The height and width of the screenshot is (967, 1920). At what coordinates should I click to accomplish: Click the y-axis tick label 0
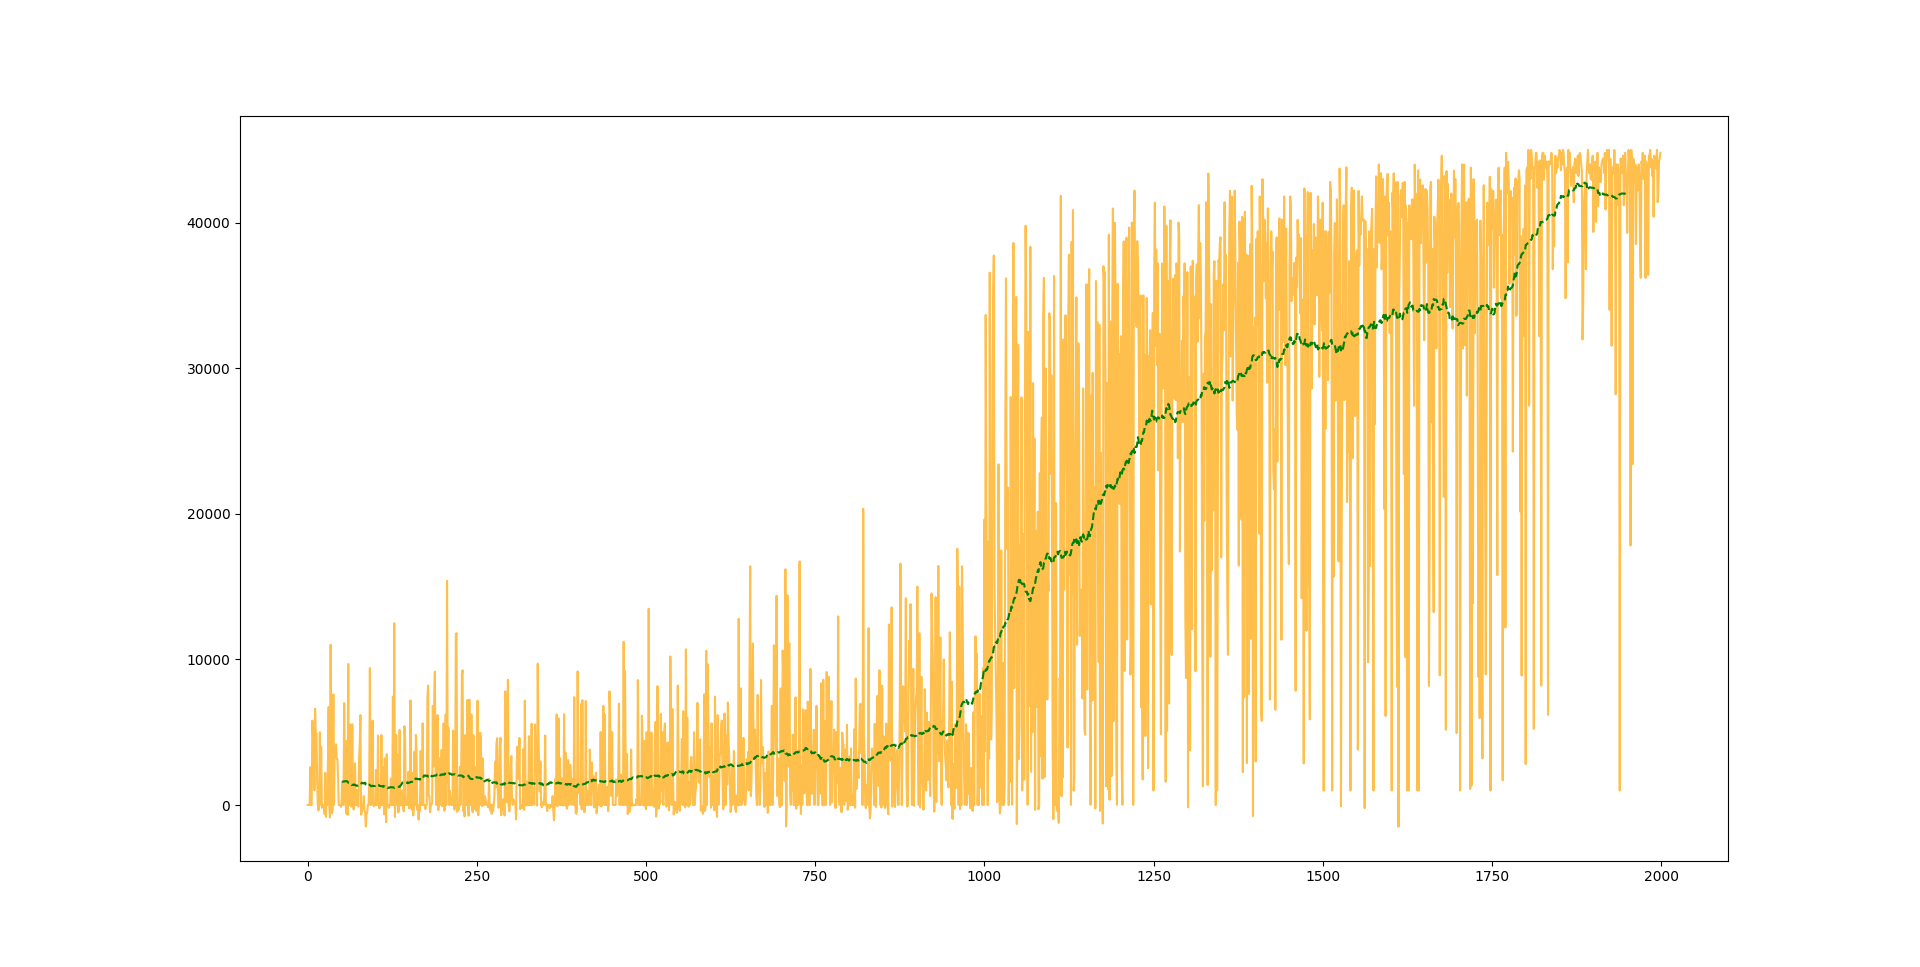click(x=225, y=806)
